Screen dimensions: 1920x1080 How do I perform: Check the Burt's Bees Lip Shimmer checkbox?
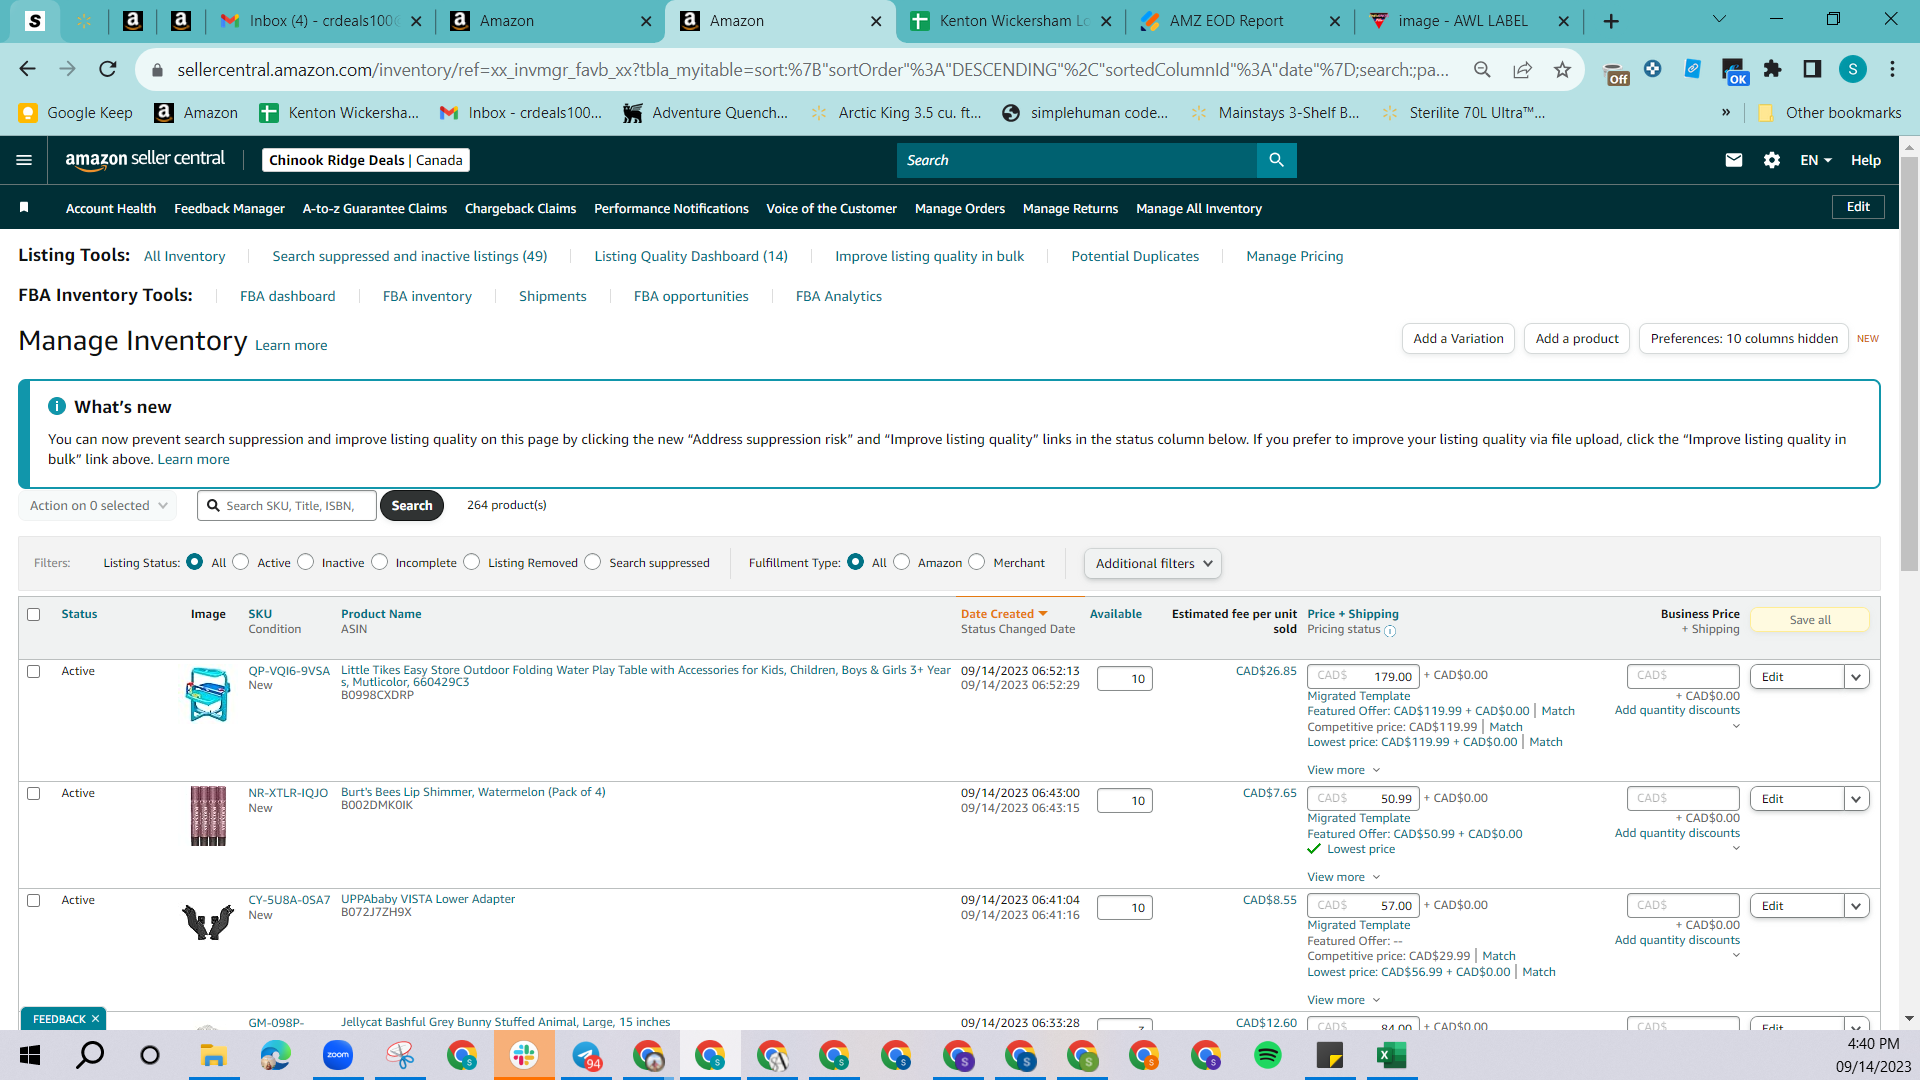tap(34, 793)
